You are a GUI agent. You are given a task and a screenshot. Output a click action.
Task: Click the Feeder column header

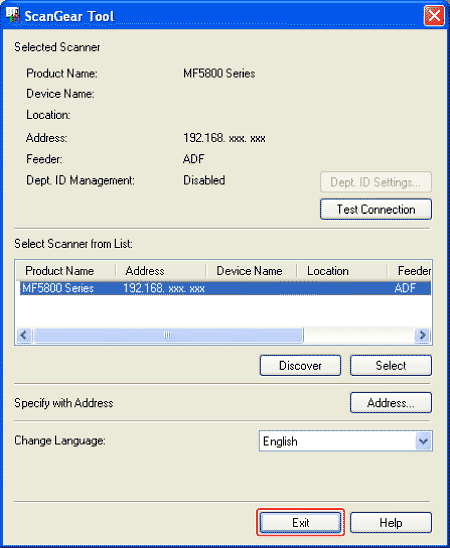(409, 271)
